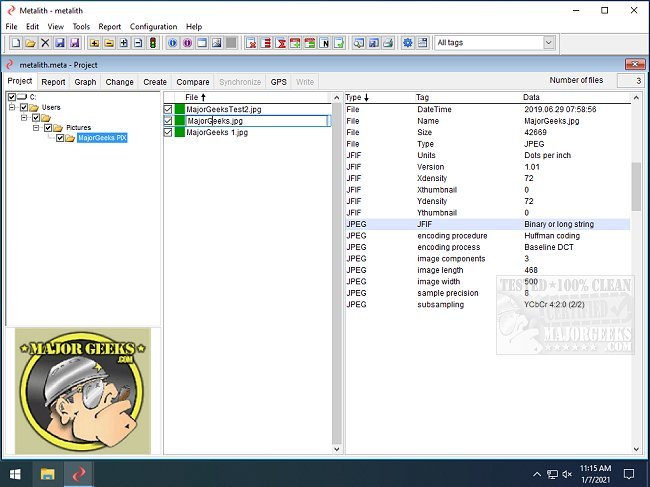Open settings with the blue gear icon

tap(407, 43)
